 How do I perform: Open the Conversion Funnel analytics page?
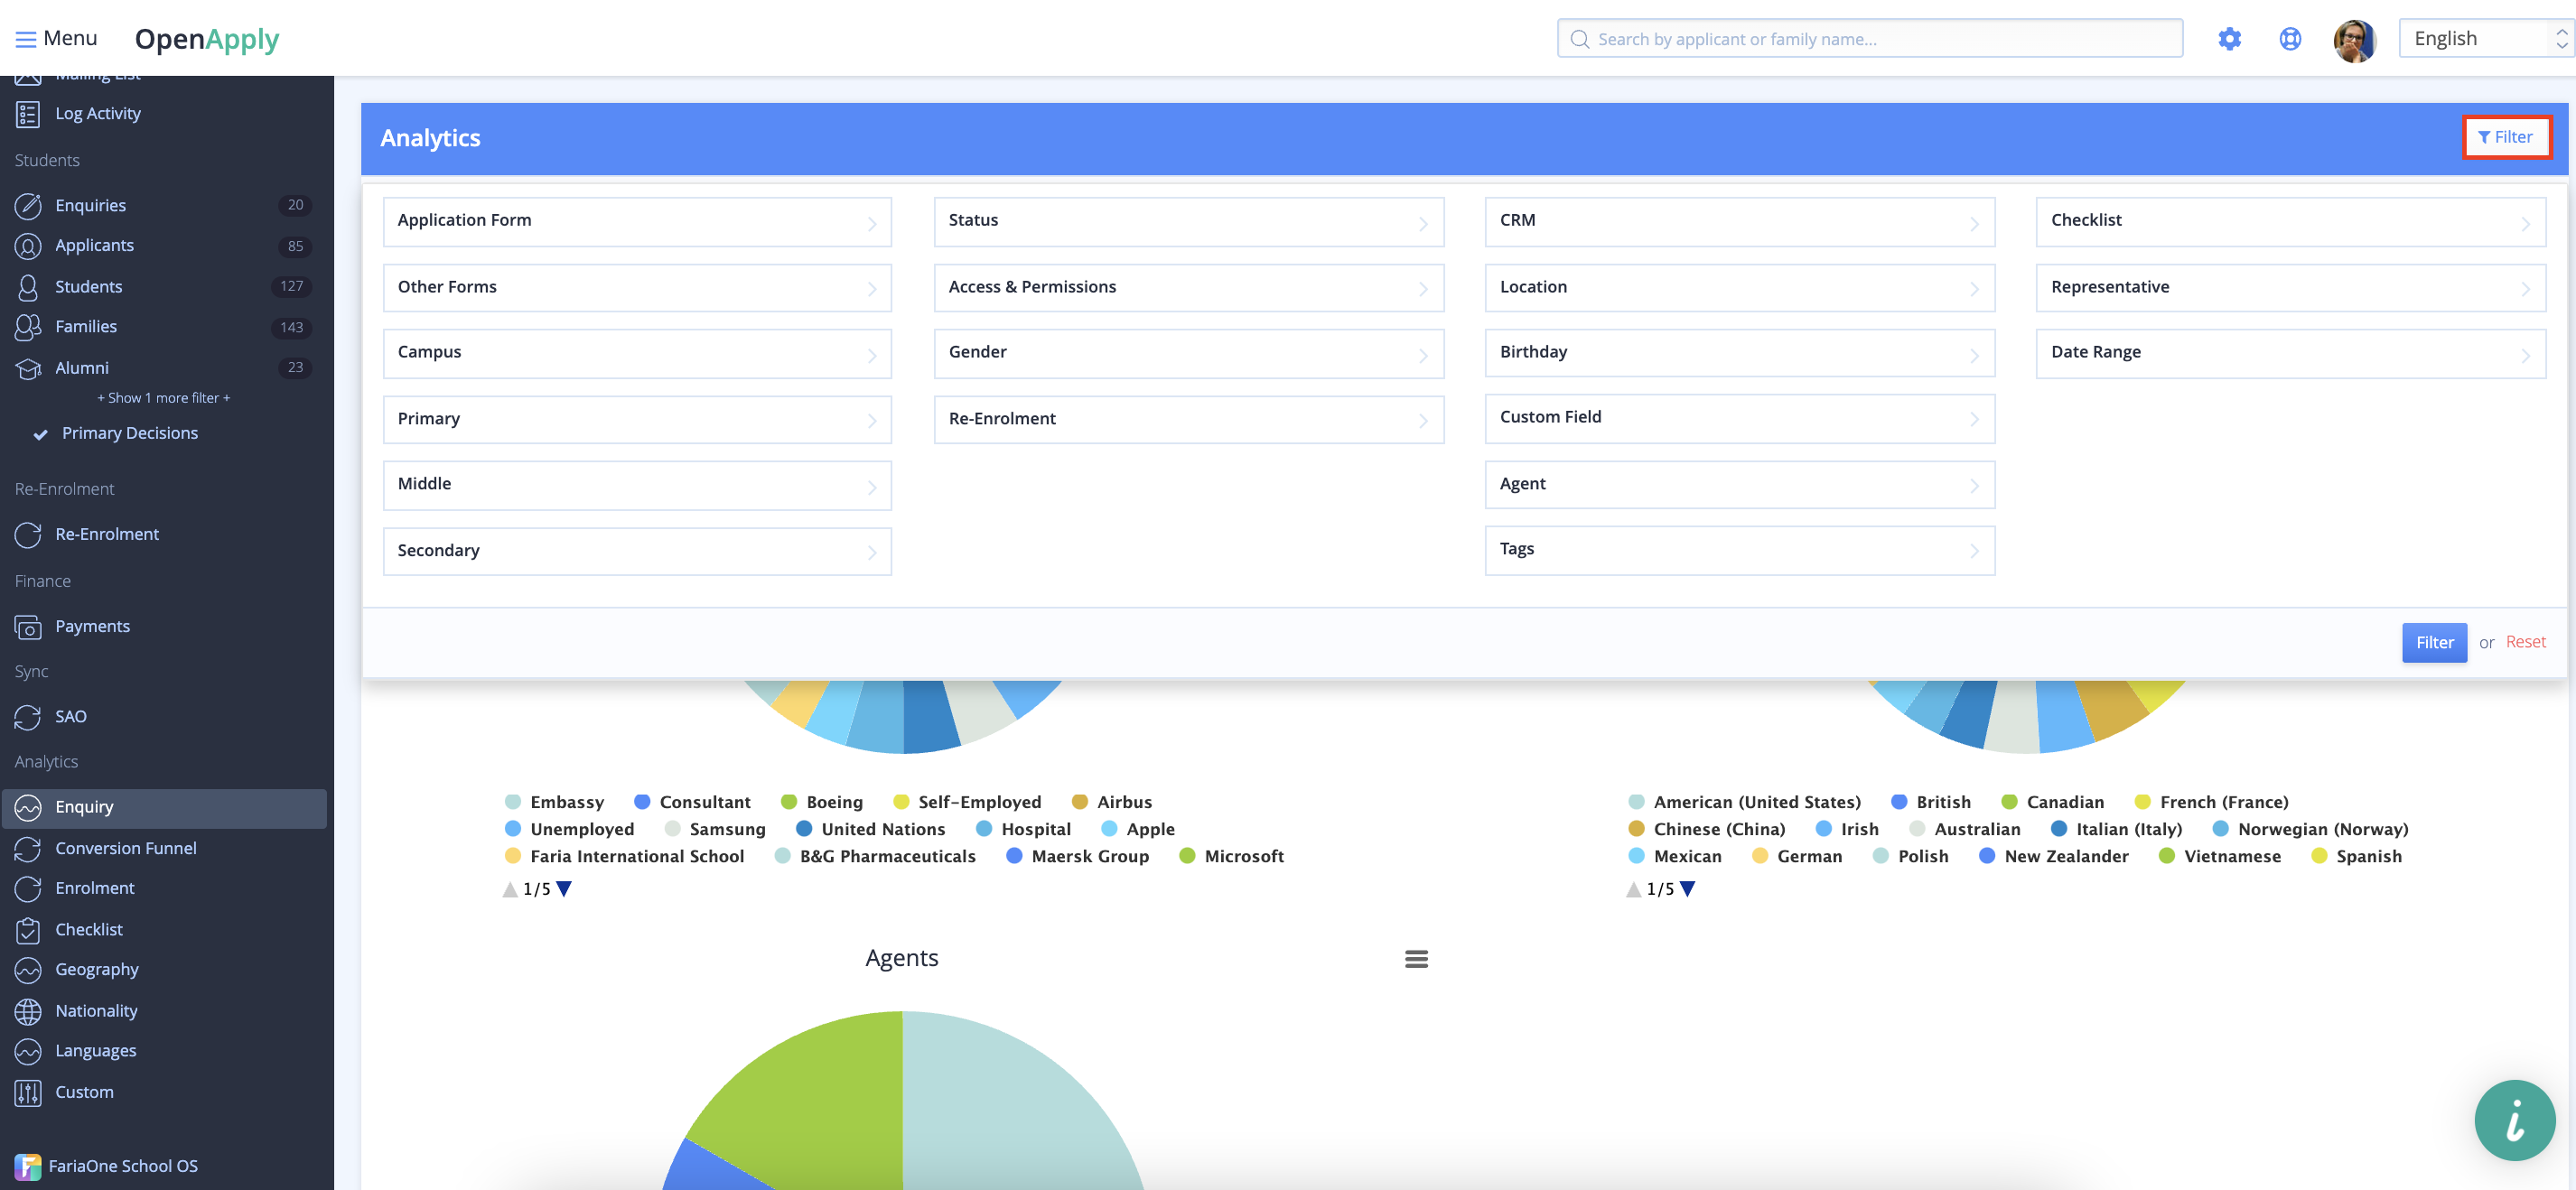coord(125,849)
